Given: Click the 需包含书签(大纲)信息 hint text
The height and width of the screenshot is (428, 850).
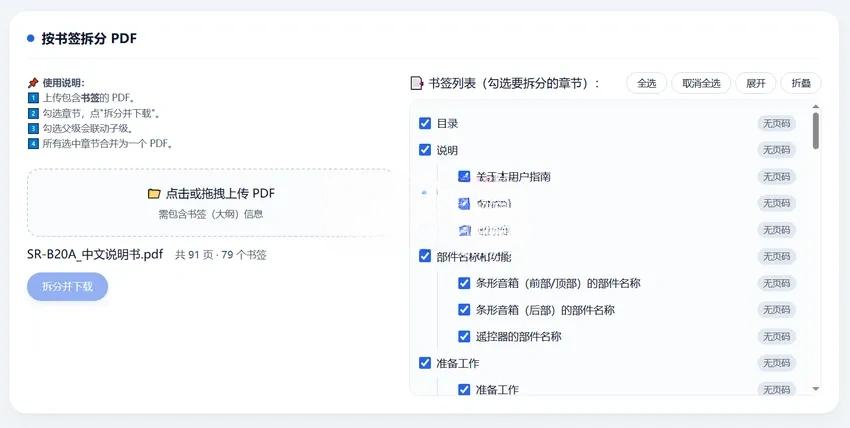Looking at the screenshot, I should (210, 214).
